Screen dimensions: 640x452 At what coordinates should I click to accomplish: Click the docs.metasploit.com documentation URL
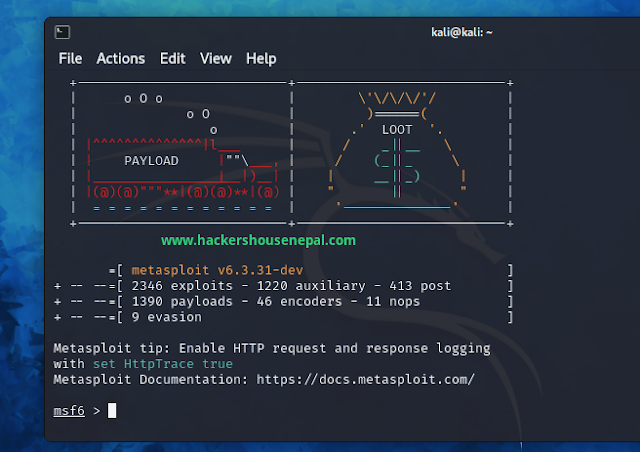click(366, 380)
